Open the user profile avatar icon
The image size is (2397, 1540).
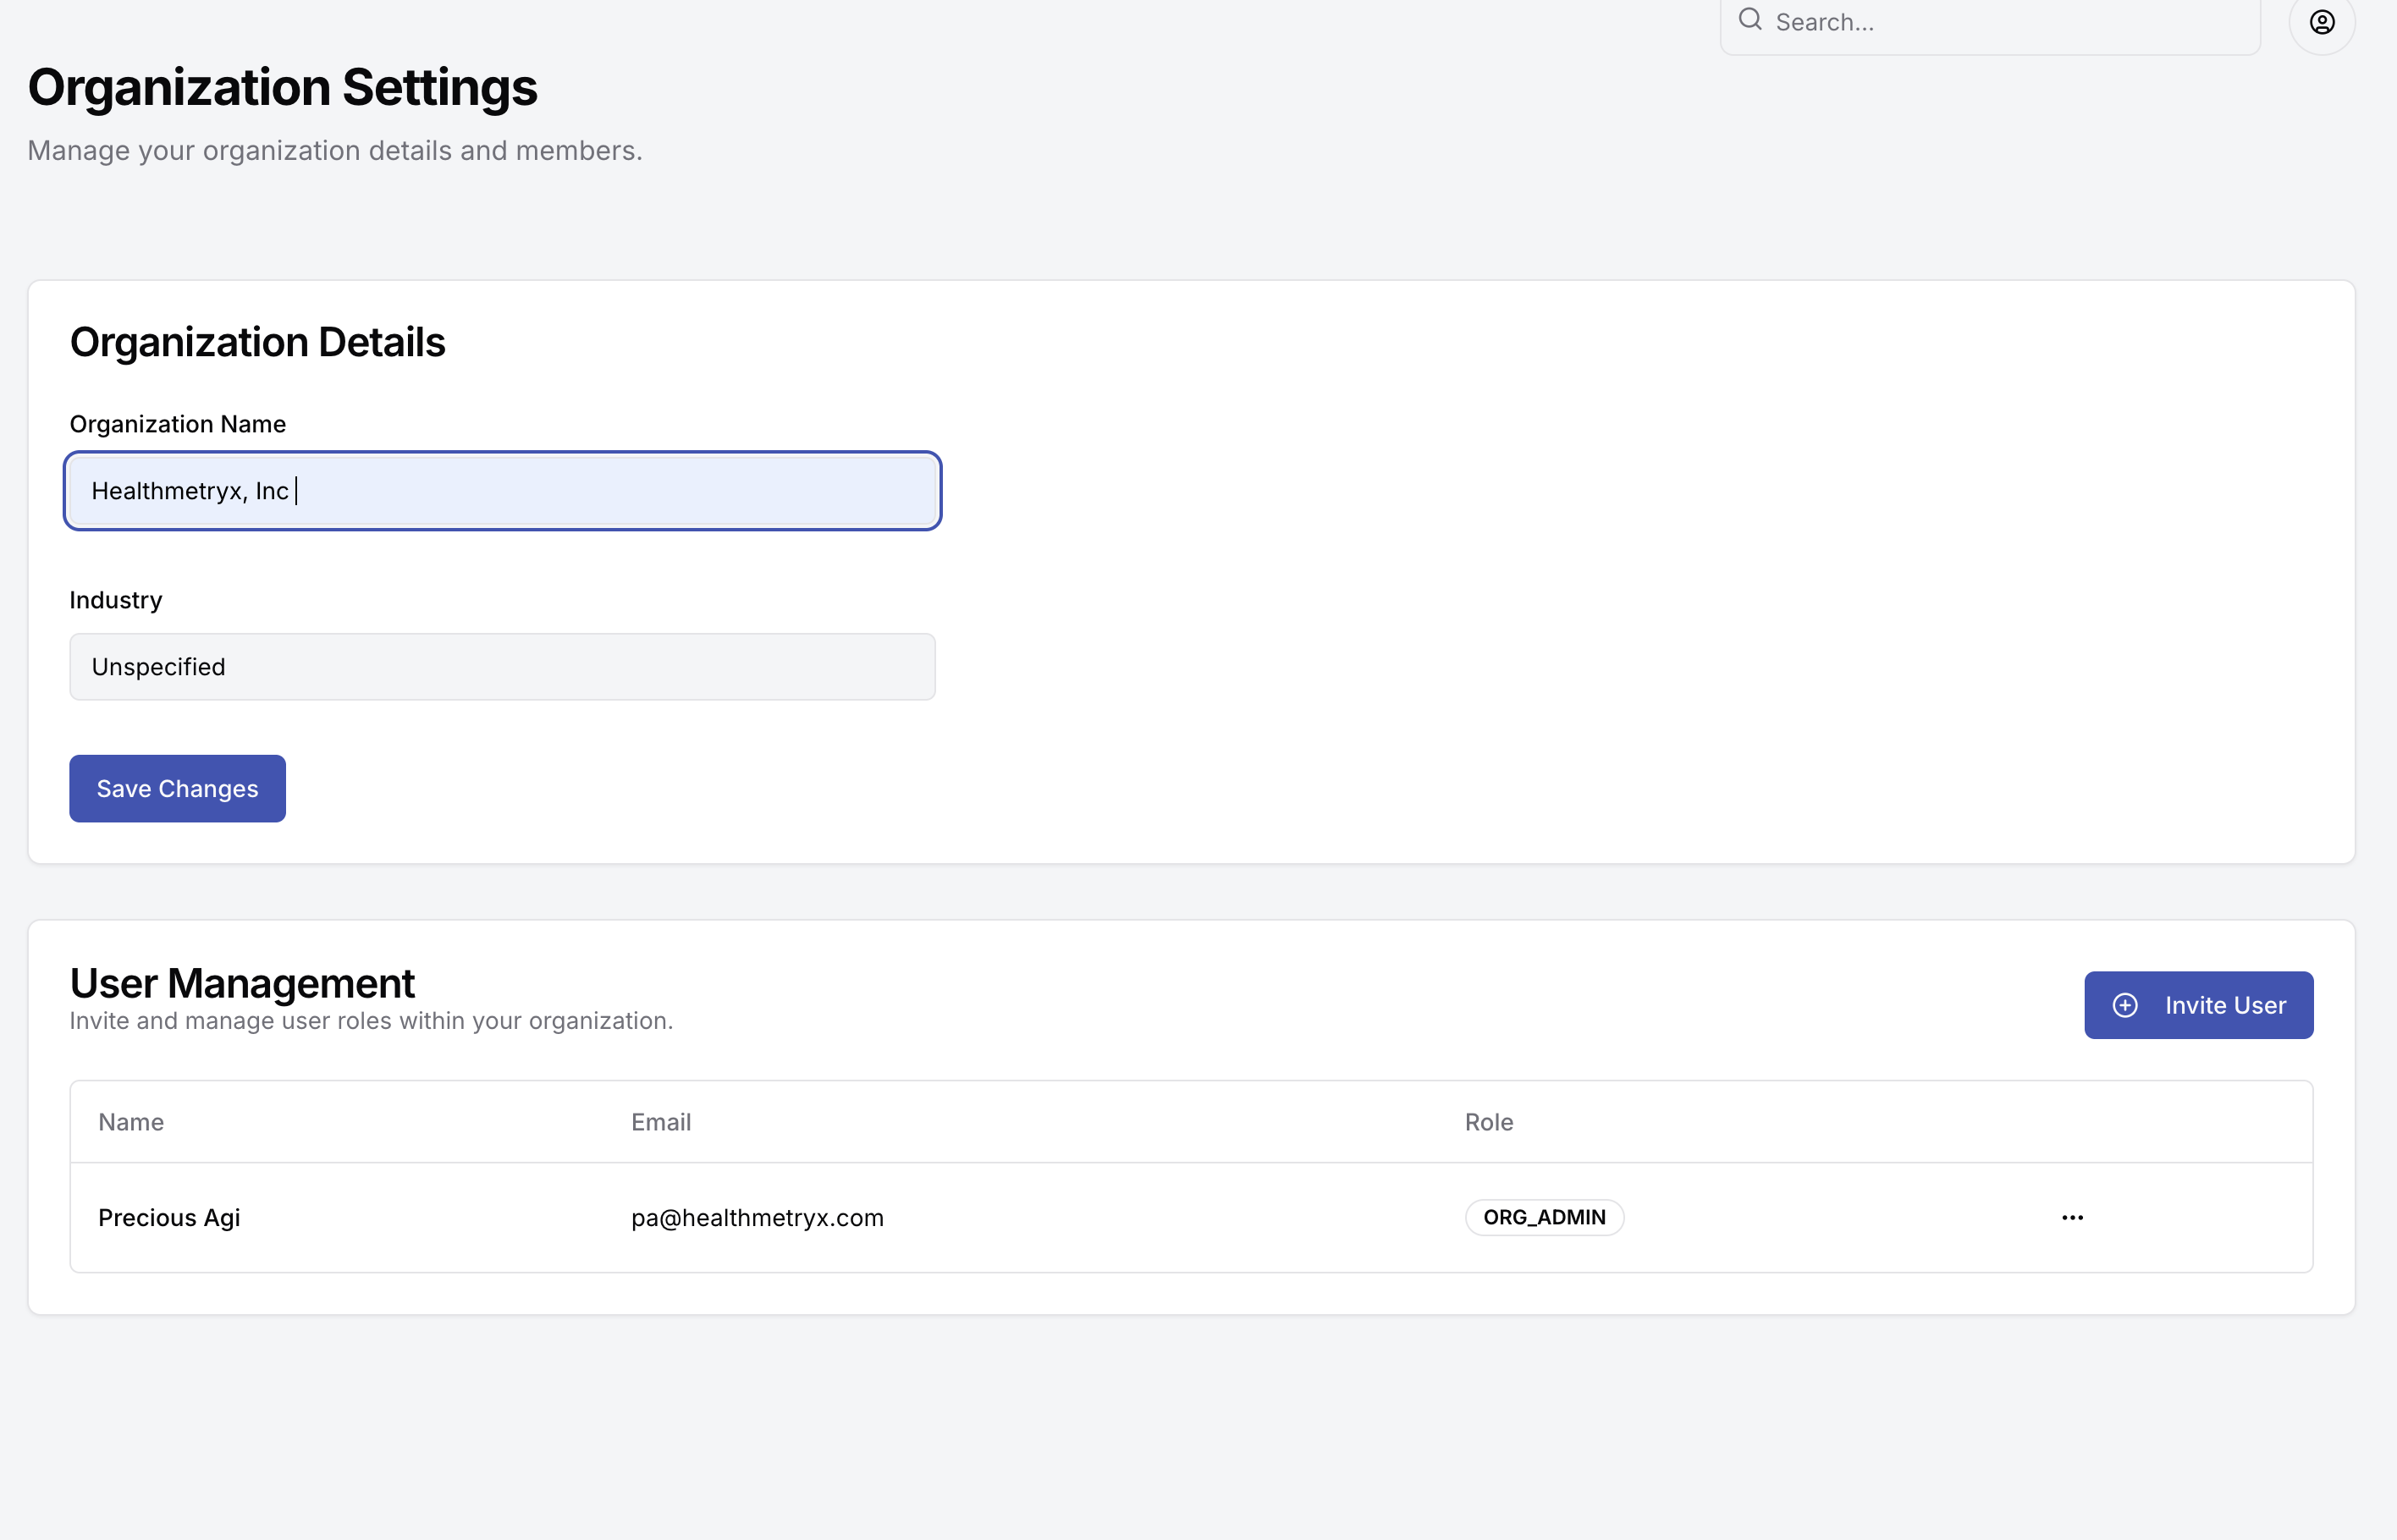point(2321,22)
